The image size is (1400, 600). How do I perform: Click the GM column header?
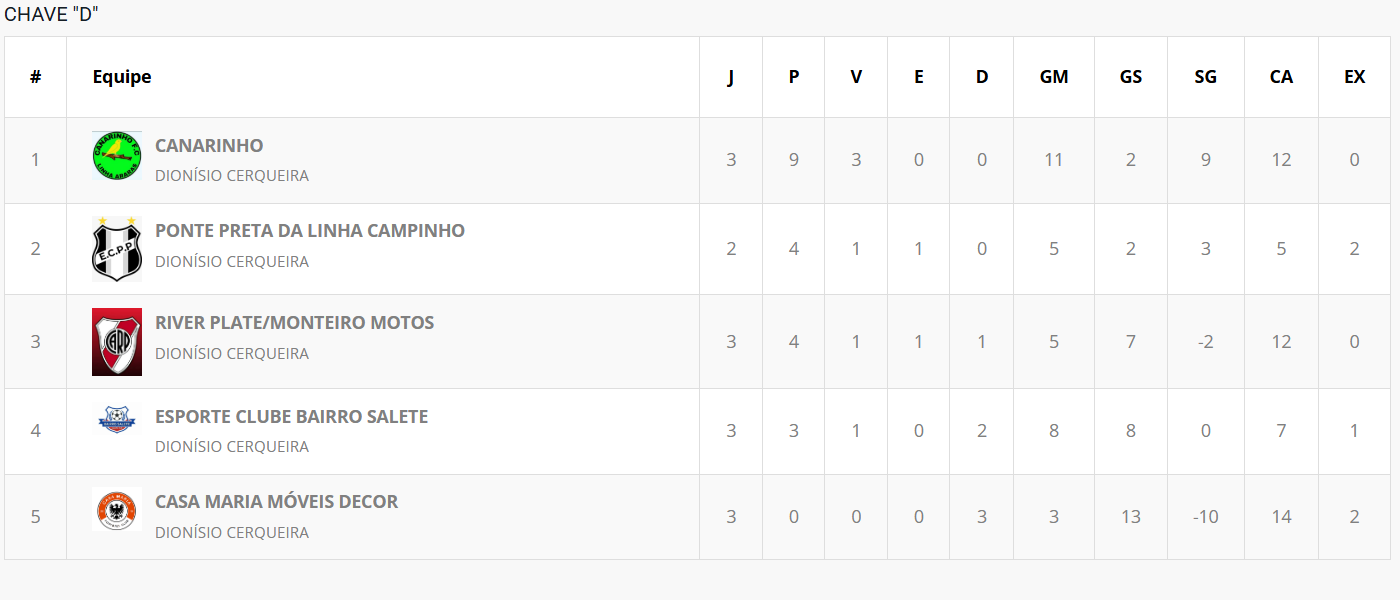click(x=1054, y=77)
